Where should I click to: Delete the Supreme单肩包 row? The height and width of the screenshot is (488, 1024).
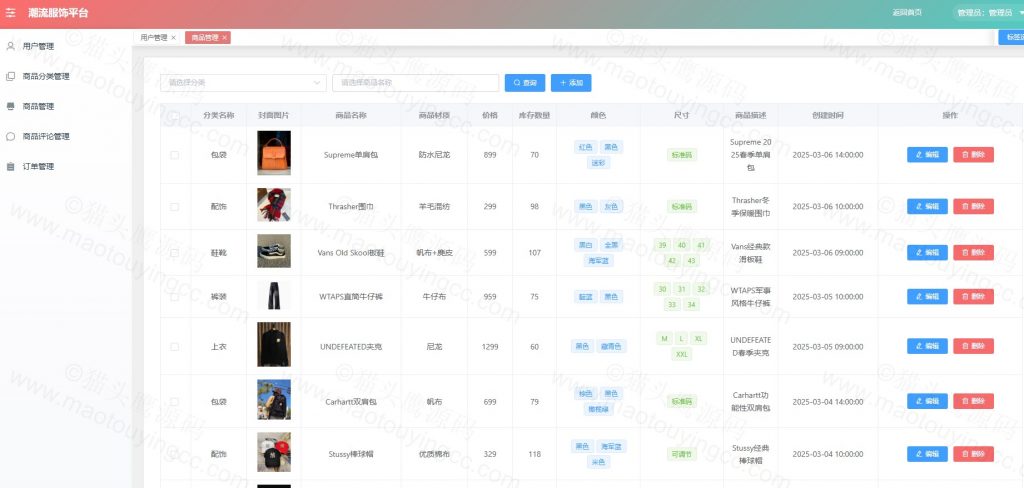tap(974, 155)
